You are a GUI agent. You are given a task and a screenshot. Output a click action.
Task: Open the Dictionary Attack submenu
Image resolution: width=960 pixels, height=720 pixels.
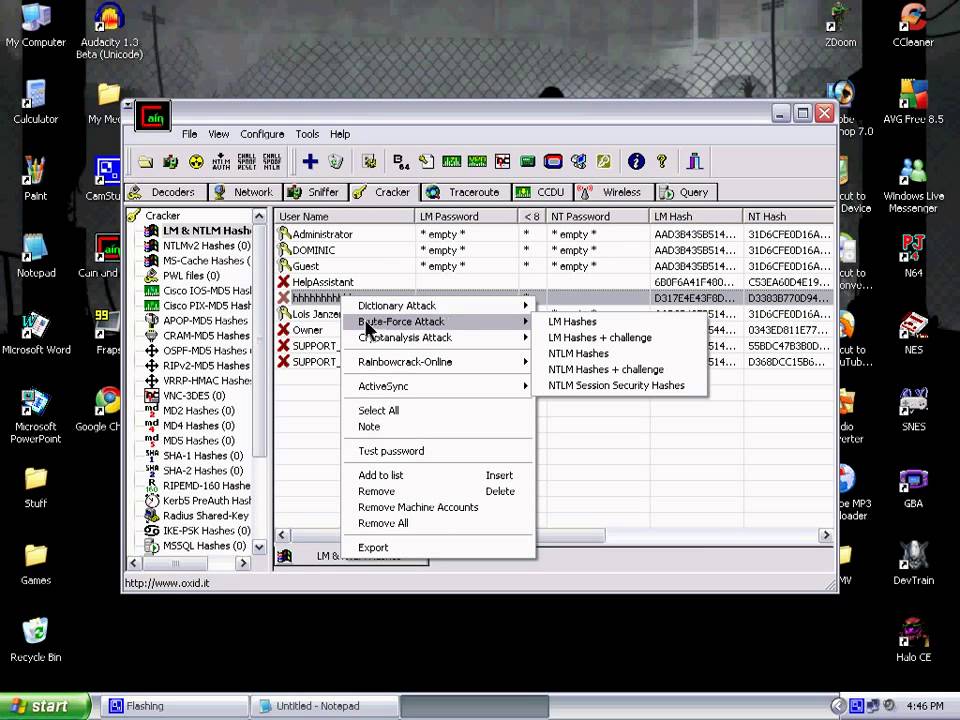[x=438, y=306]
